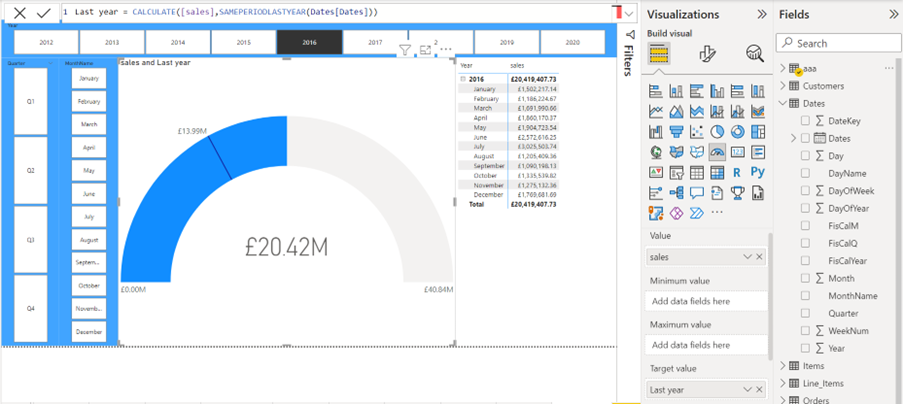Select the line chart visual
Viewport: 903px width, 404px height.
pos(655,111)
